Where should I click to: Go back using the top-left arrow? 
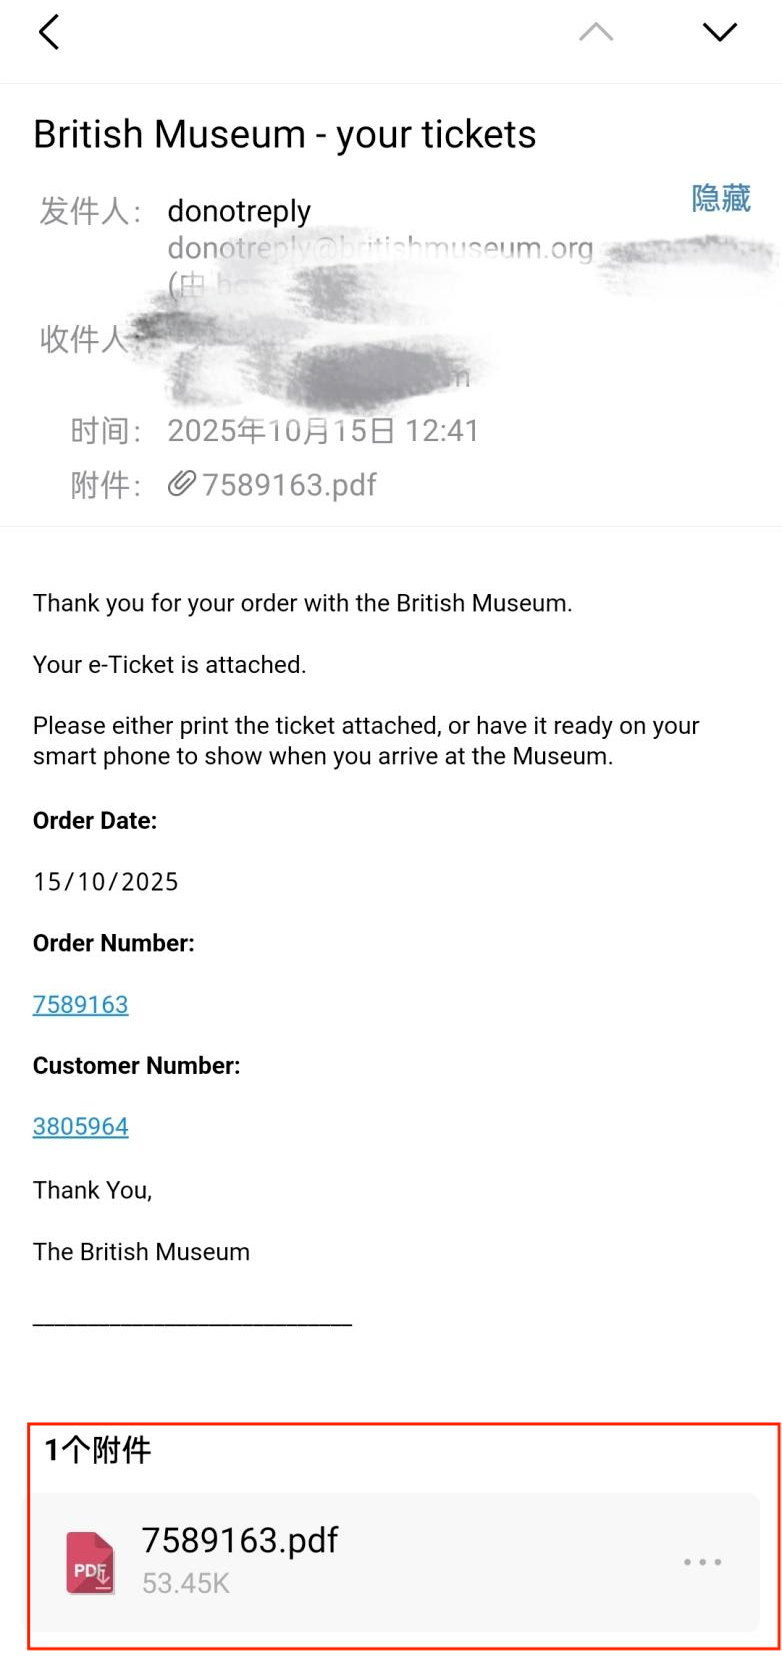49,33
